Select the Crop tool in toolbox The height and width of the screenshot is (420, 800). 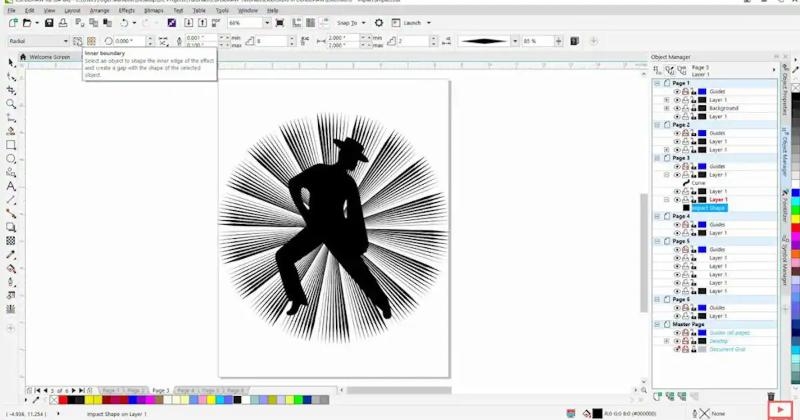click(x=11, y=90)
